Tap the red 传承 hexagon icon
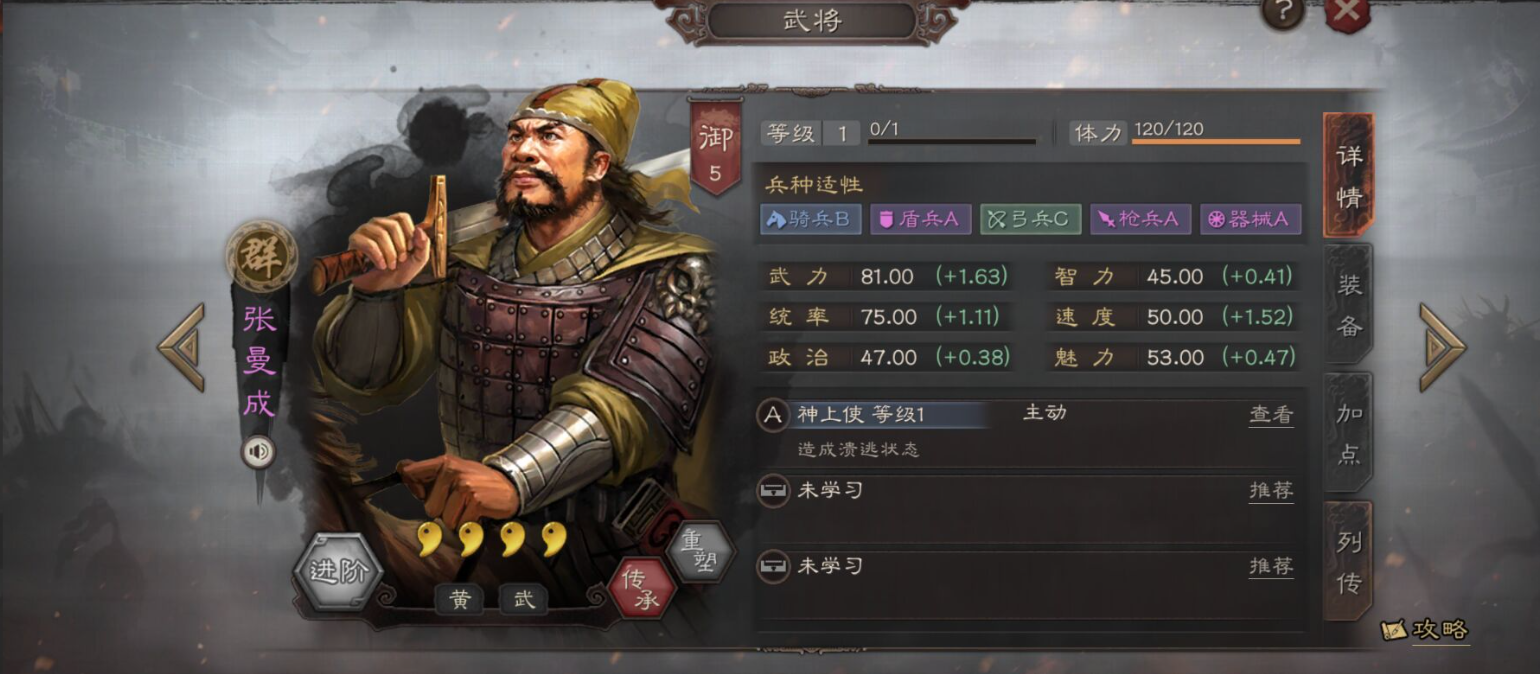1540x674 pixels. click(x=643, y=587)
